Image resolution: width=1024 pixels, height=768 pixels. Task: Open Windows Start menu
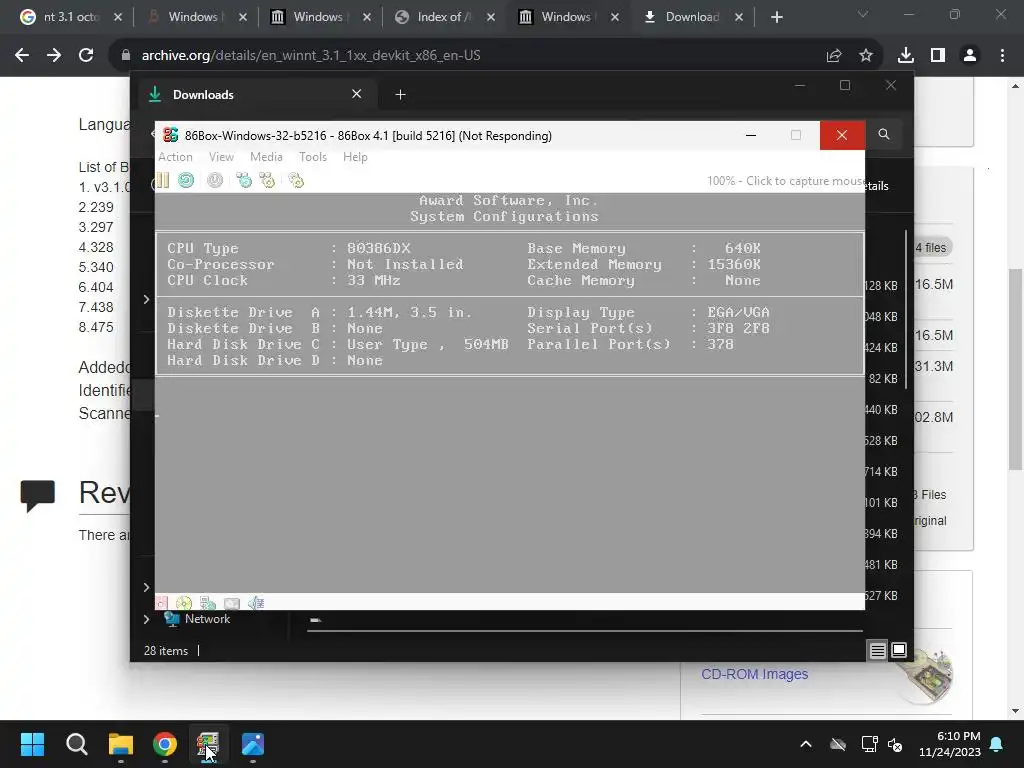click(32, 744)
